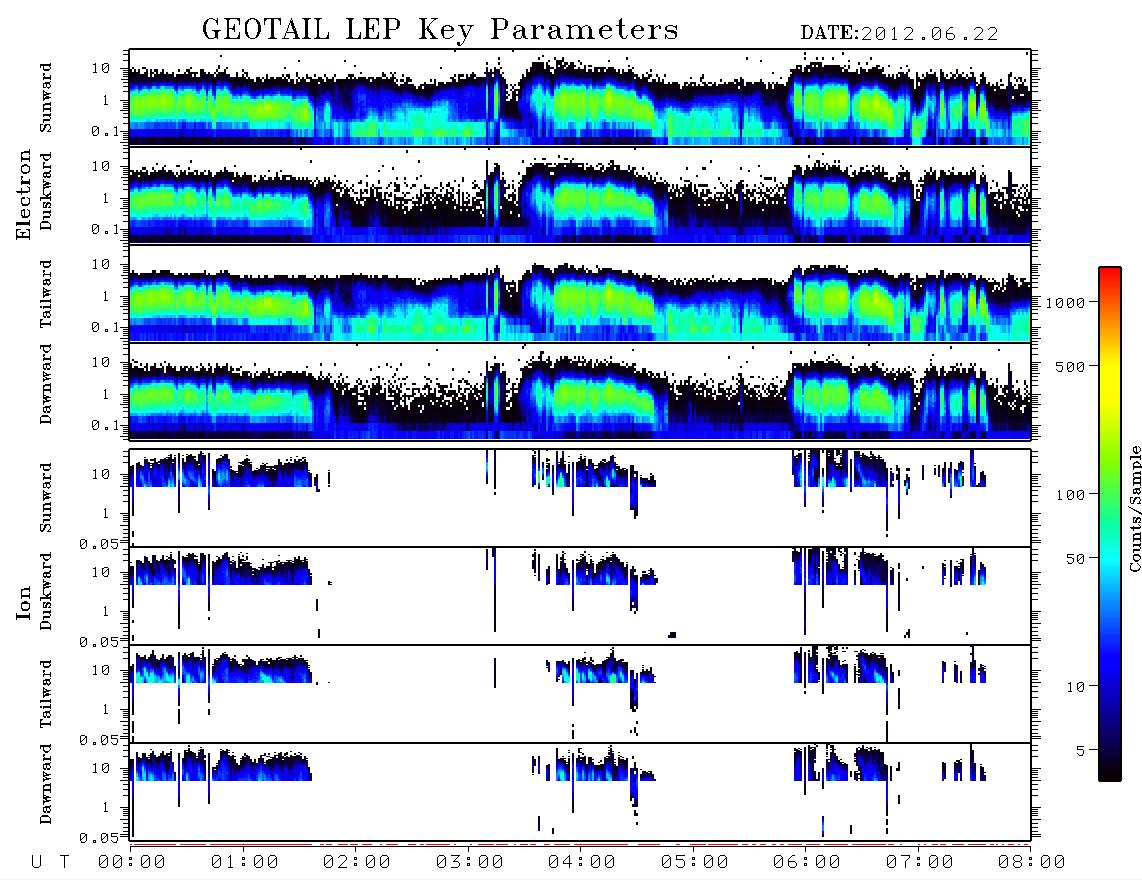
Task: Click the 08:00 time tick label
Action: point(1031,863)
